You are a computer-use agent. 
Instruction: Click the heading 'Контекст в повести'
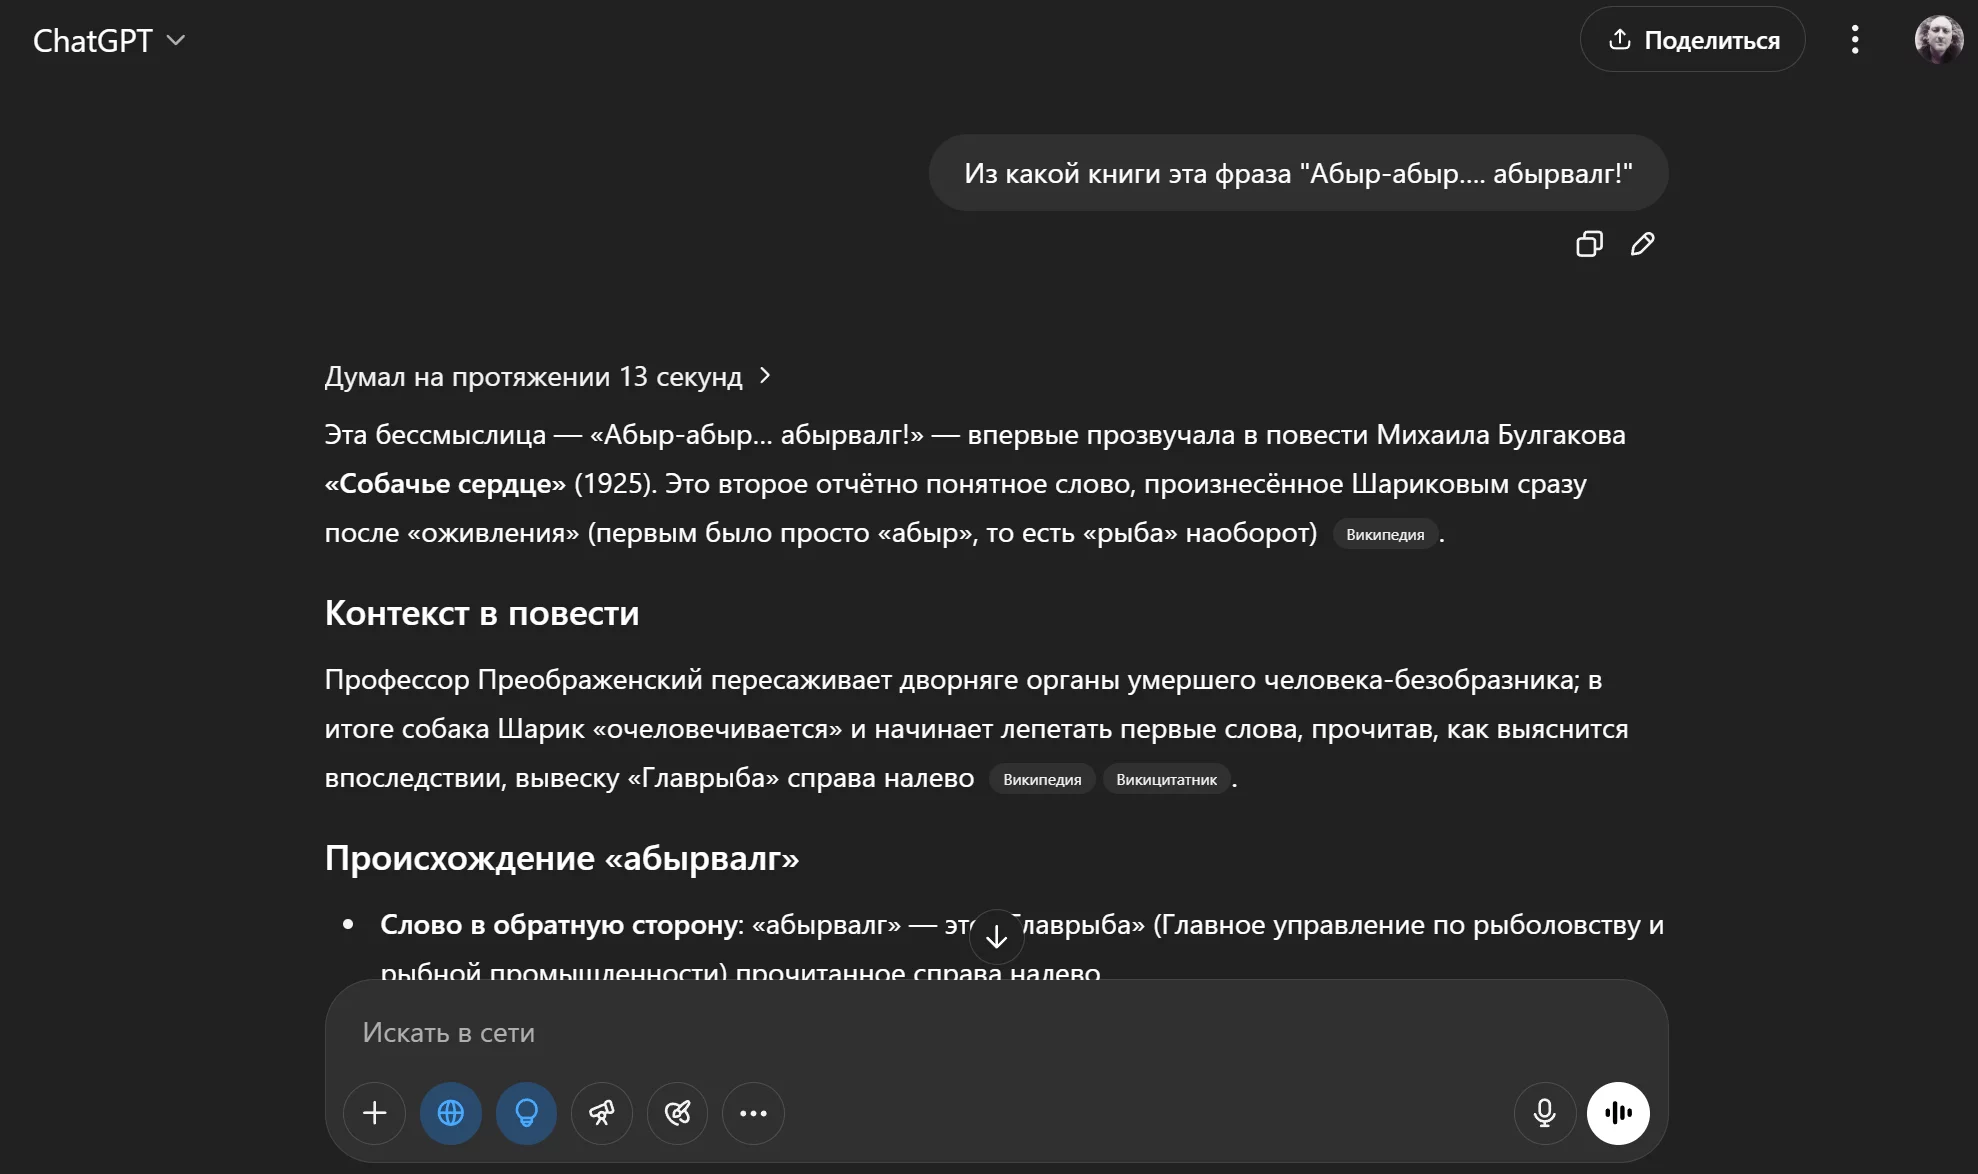click(x=482, y=613)
